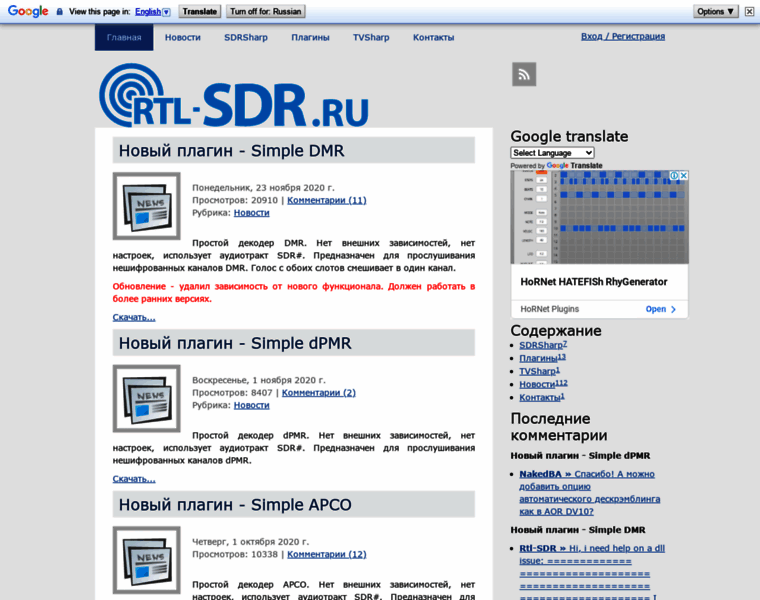760x600 pixels.
Task: Click the RSS feed icon
Action: pyautogui.click(x=524, y=74)
